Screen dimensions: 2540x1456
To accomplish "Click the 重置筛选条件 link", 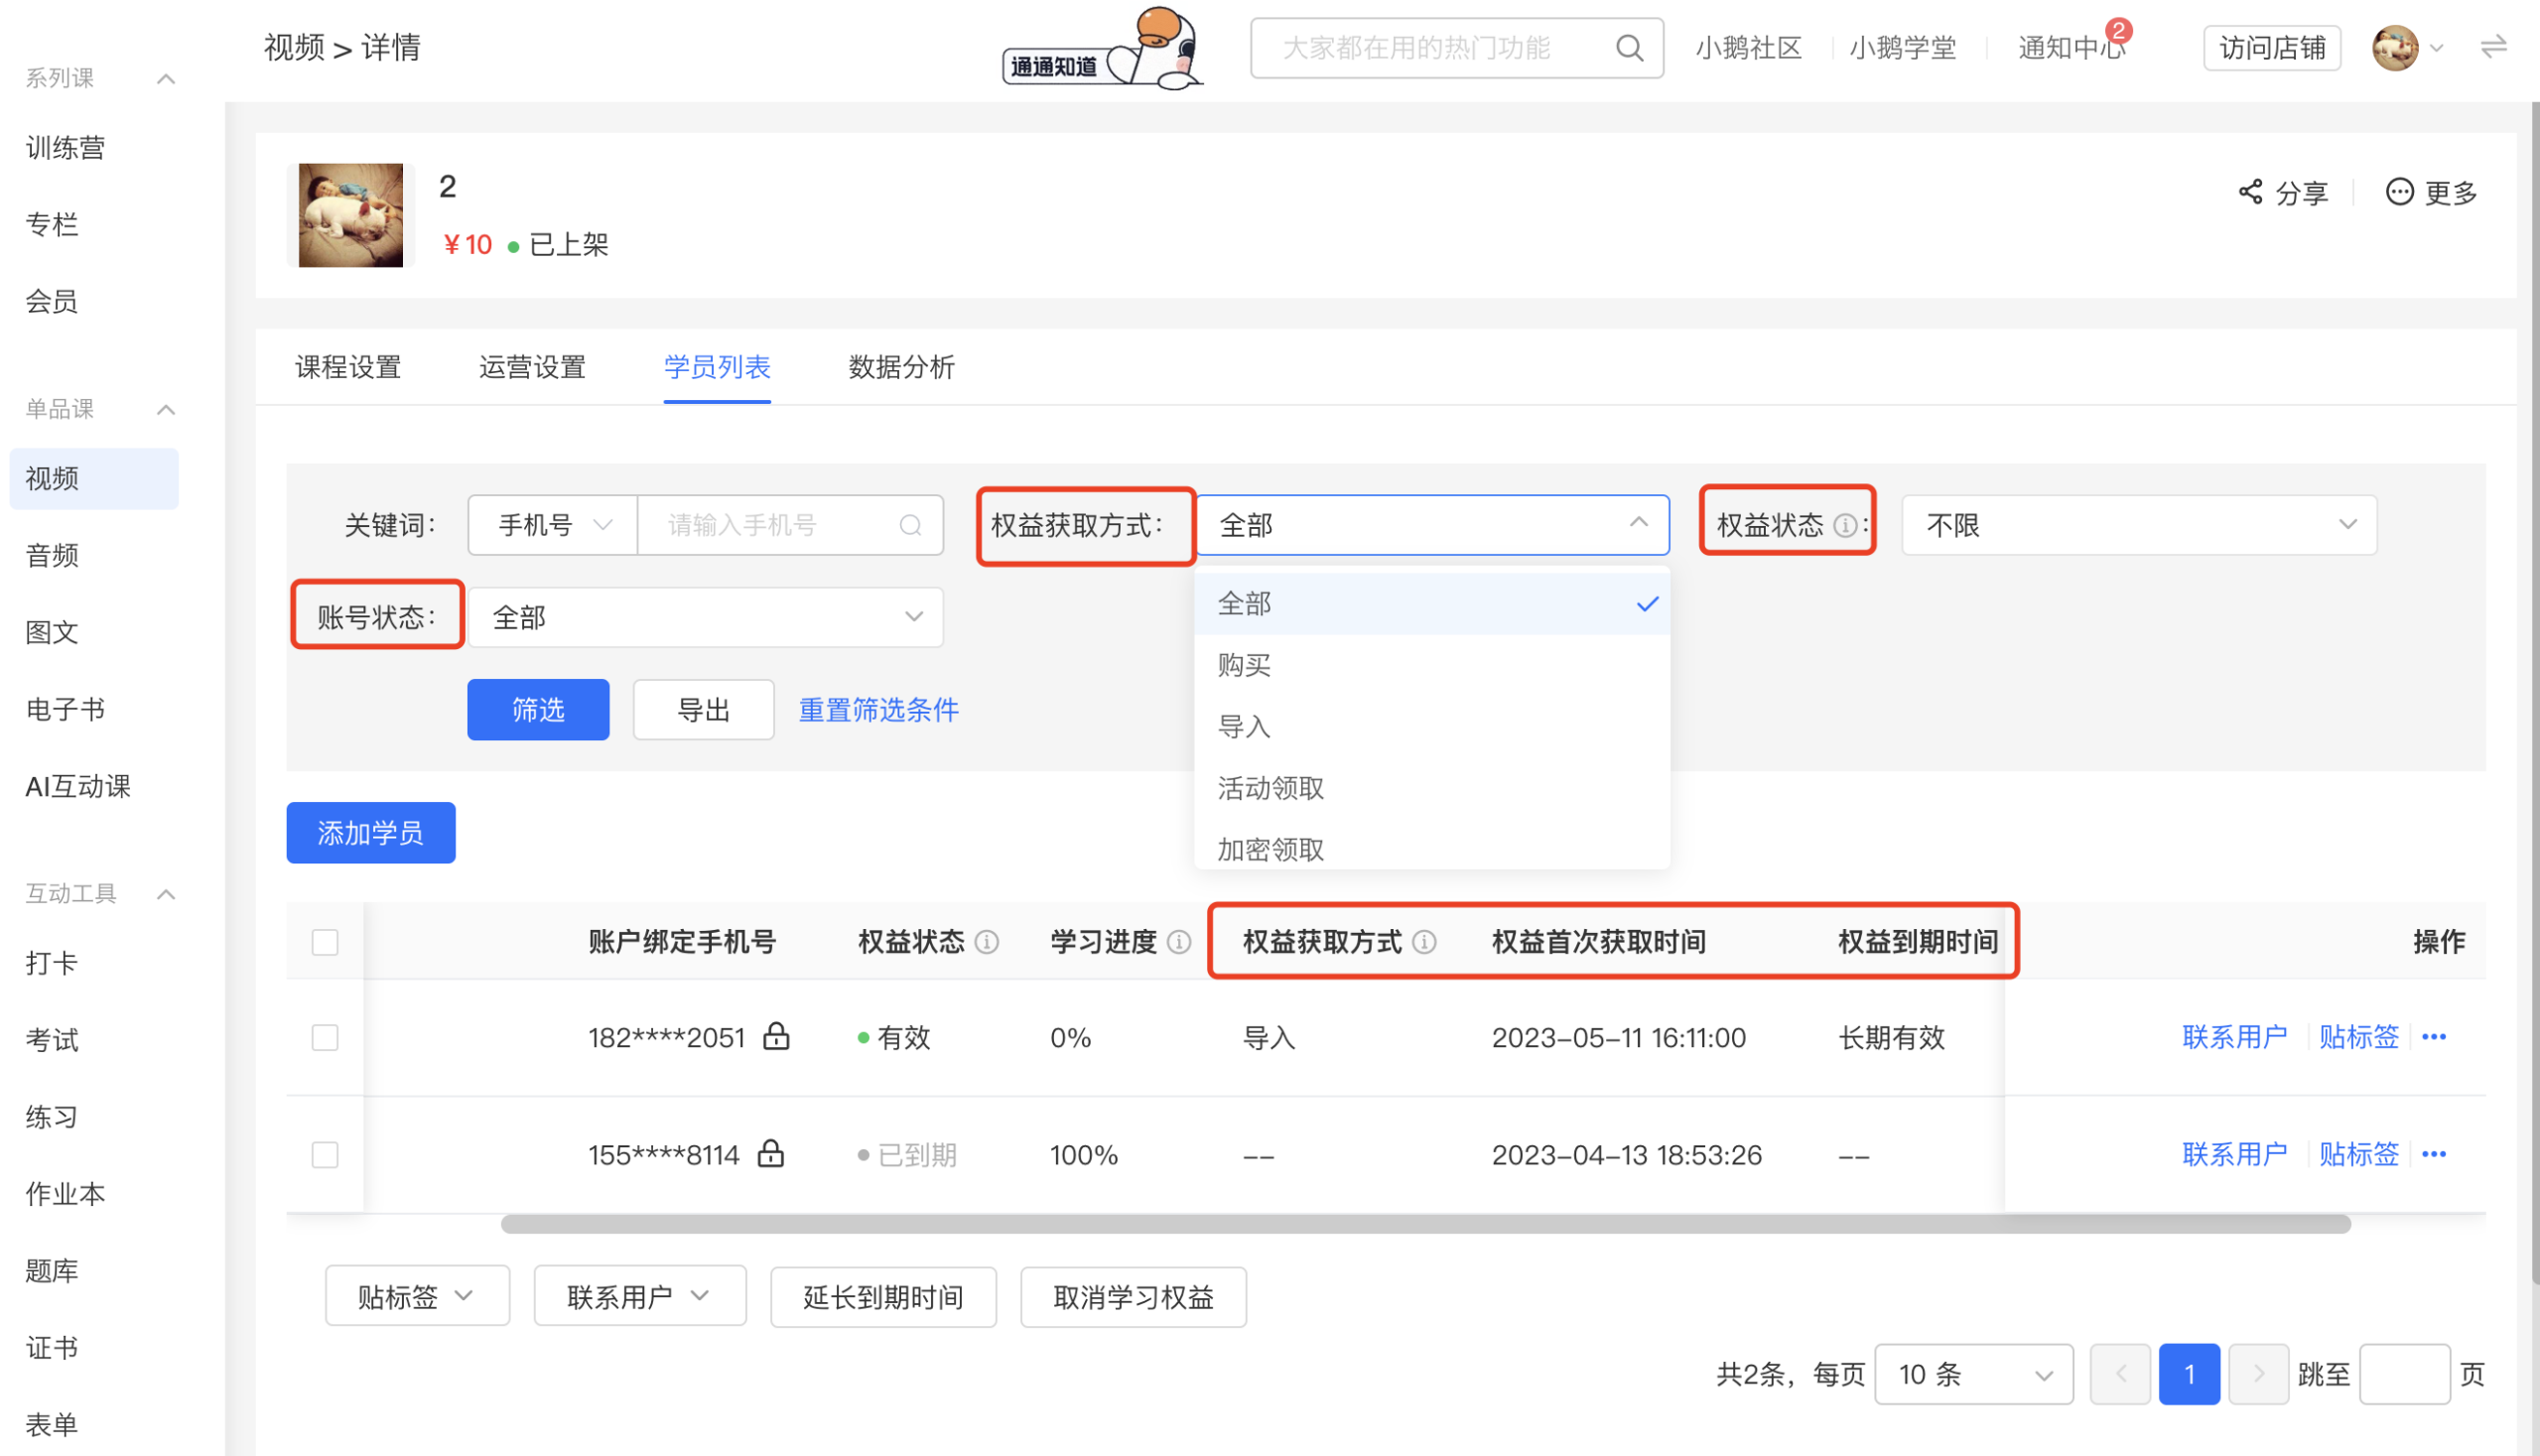I will point(878,709).
